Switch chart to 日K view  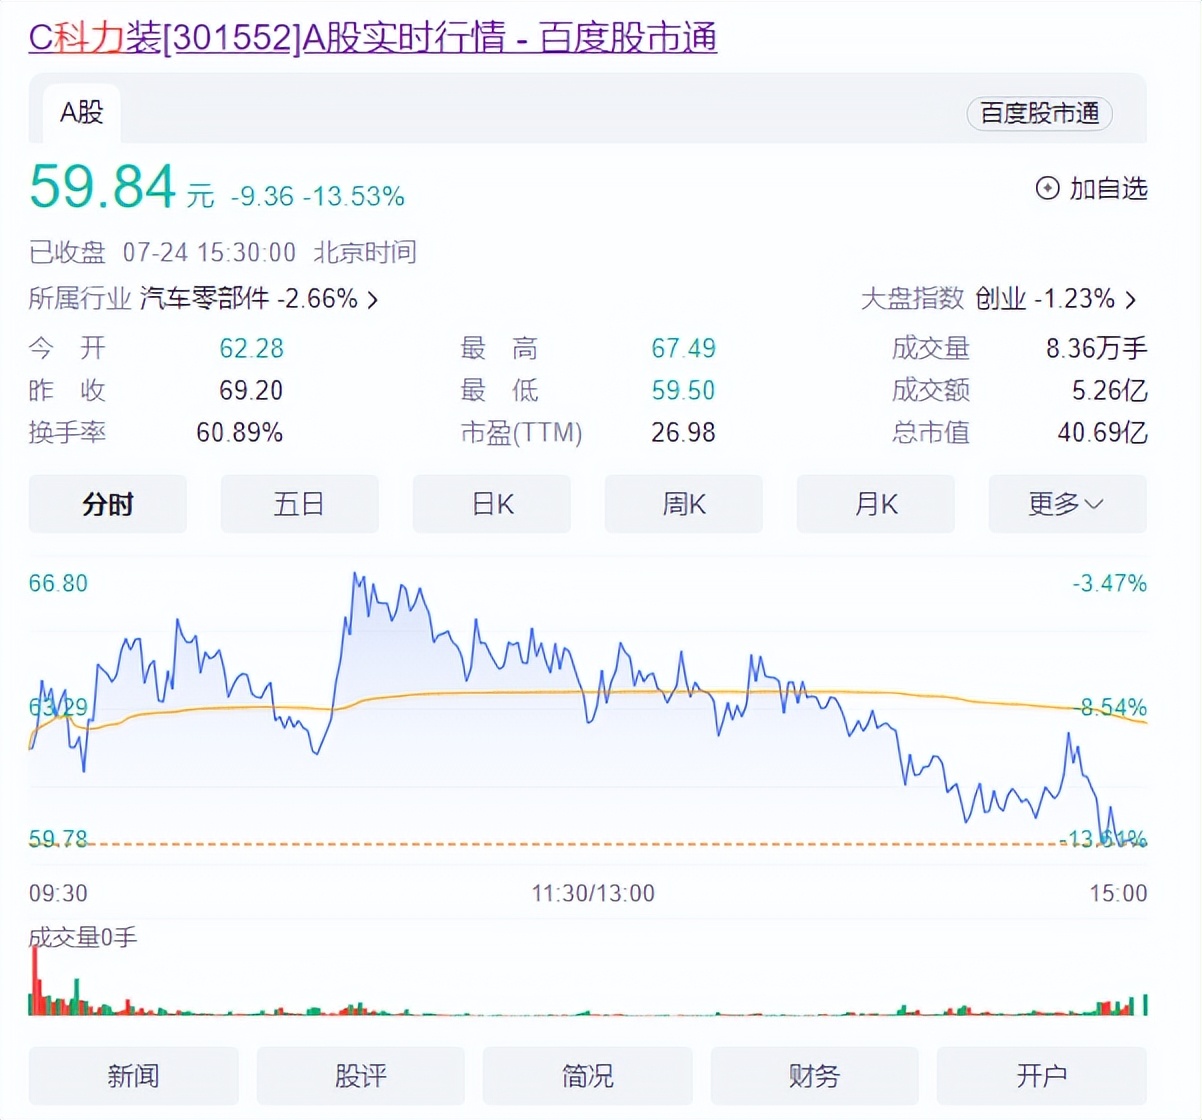[x=492, y=504]
